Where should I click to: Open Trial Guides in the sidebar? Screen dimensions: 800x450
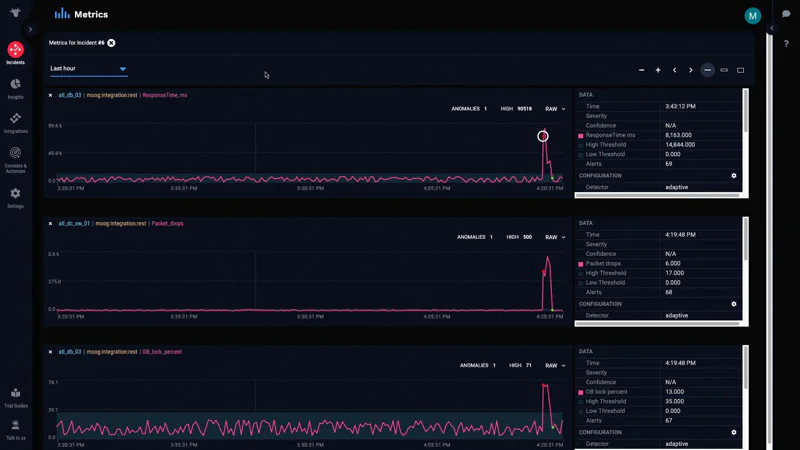[15, 394]
